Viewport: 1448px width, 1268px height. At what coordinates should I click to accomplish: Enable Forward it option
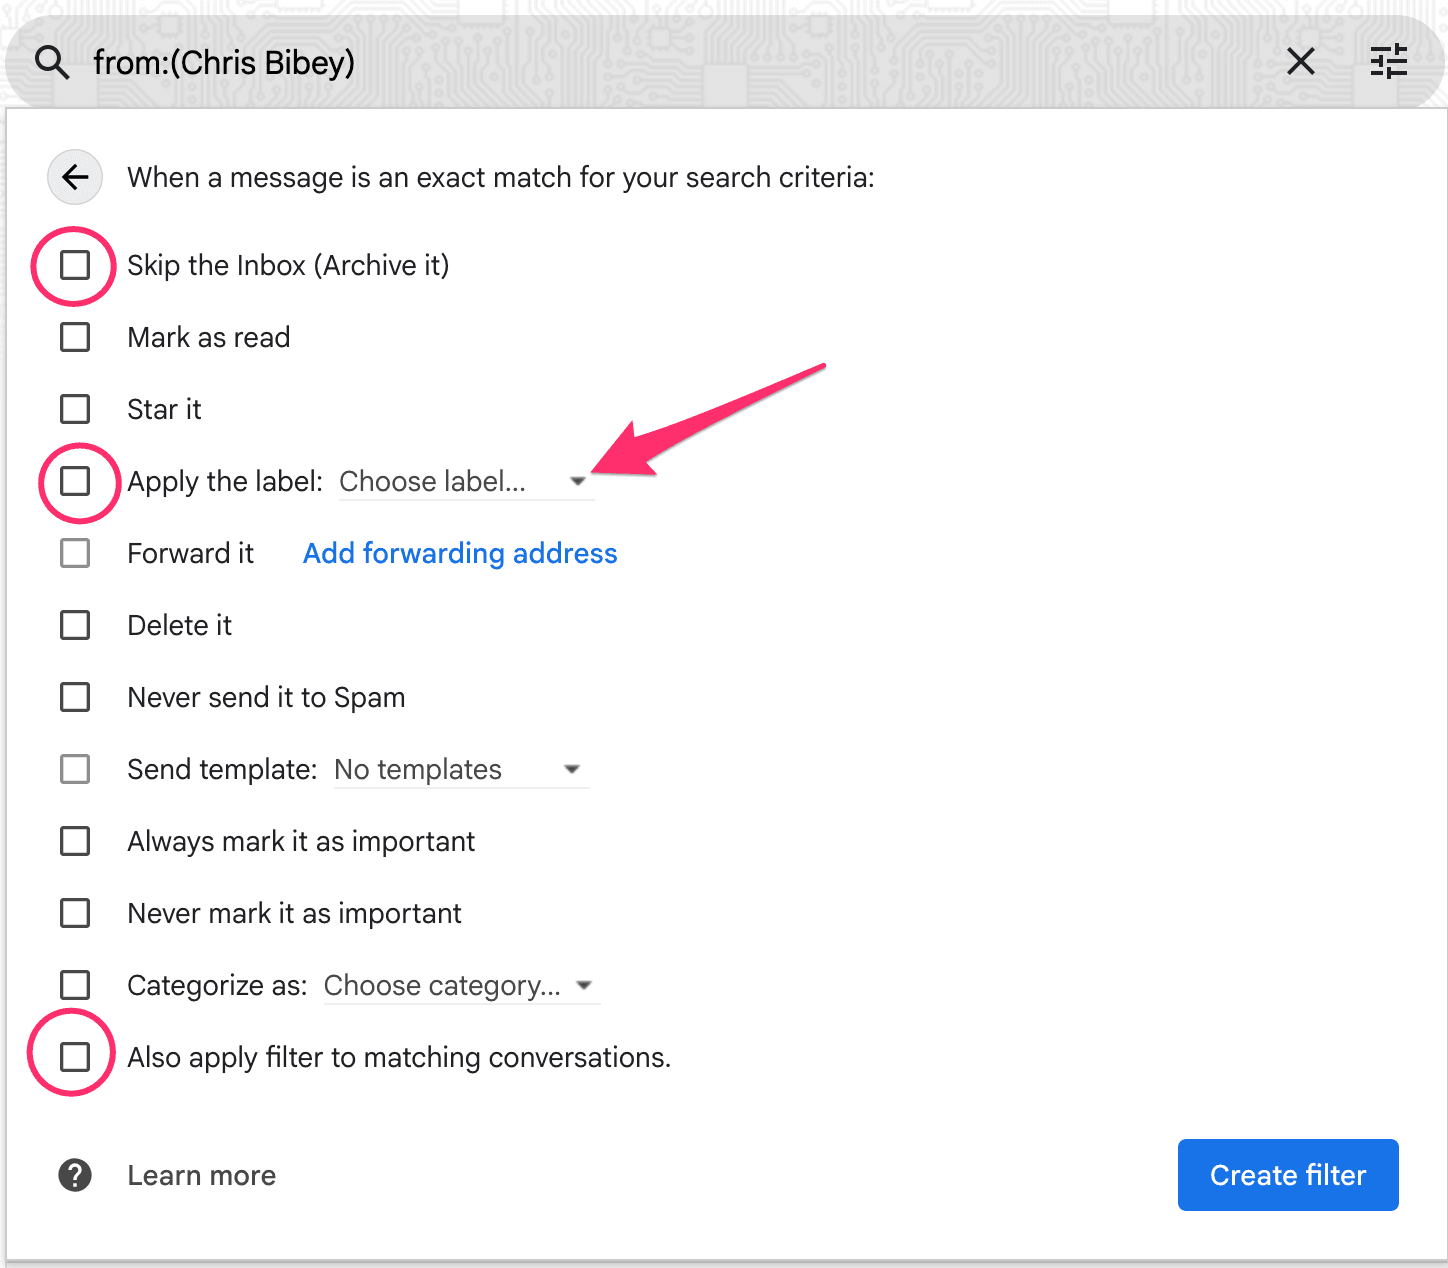click(74, 553)
